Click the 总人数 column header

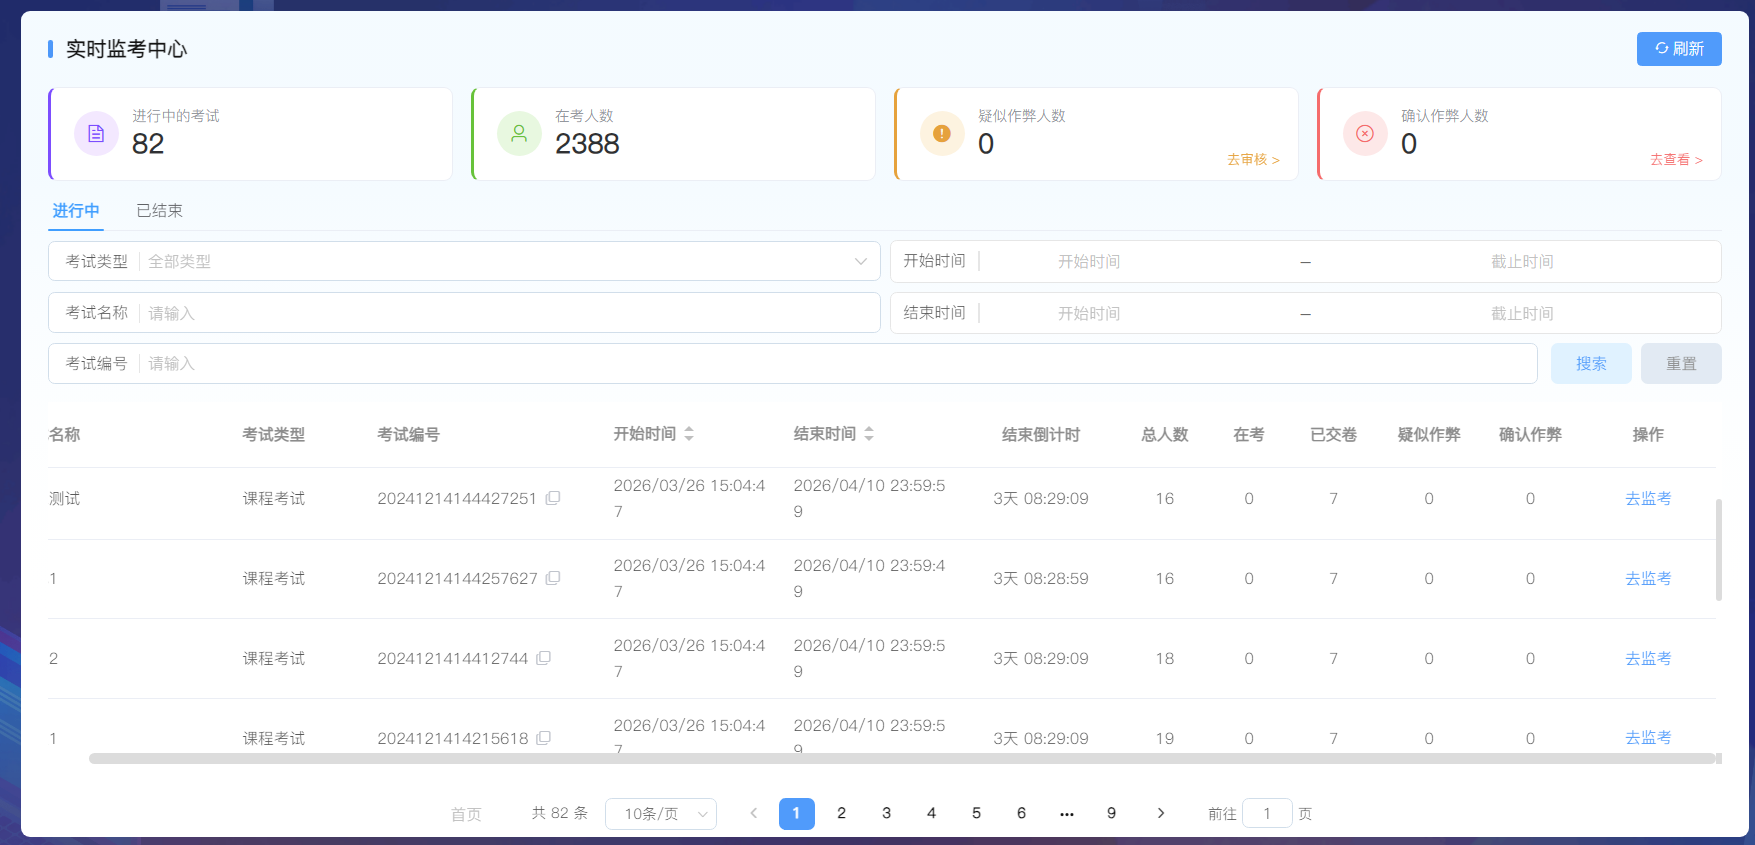(x=1165, y=435)
